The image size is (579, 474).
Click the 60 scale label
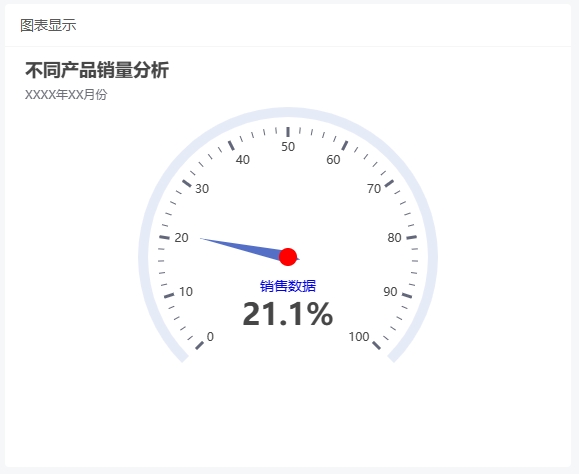point(333,160)
